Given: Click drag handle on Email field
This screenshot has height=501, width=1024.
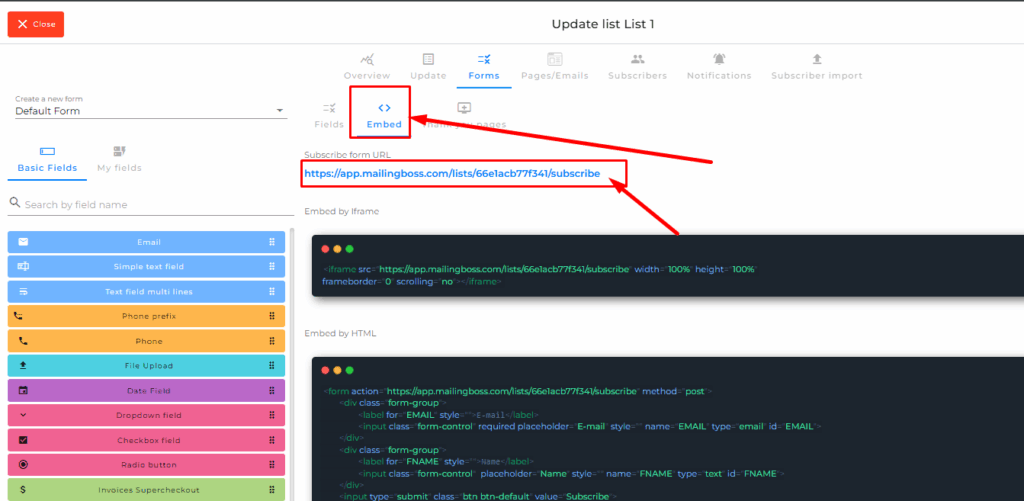Looking at the screenshot, I should point(271,242).
